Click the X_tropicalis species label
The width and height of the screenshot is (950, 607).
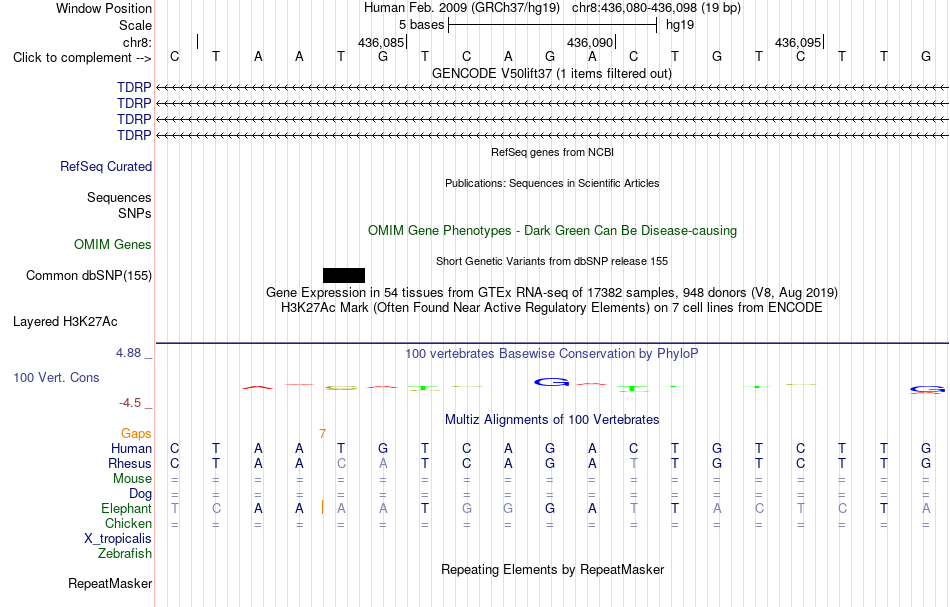118,539
